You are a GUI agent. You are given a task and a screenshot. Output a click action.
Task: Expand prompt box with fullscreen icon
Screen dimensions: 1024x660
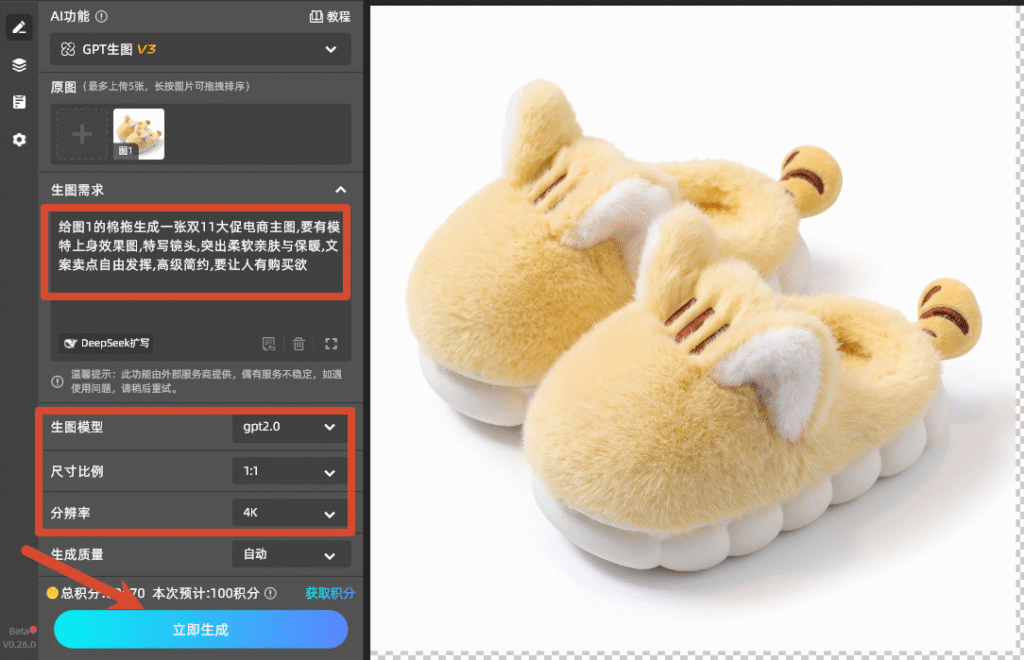pyautogui.click(x=331, y=343)
